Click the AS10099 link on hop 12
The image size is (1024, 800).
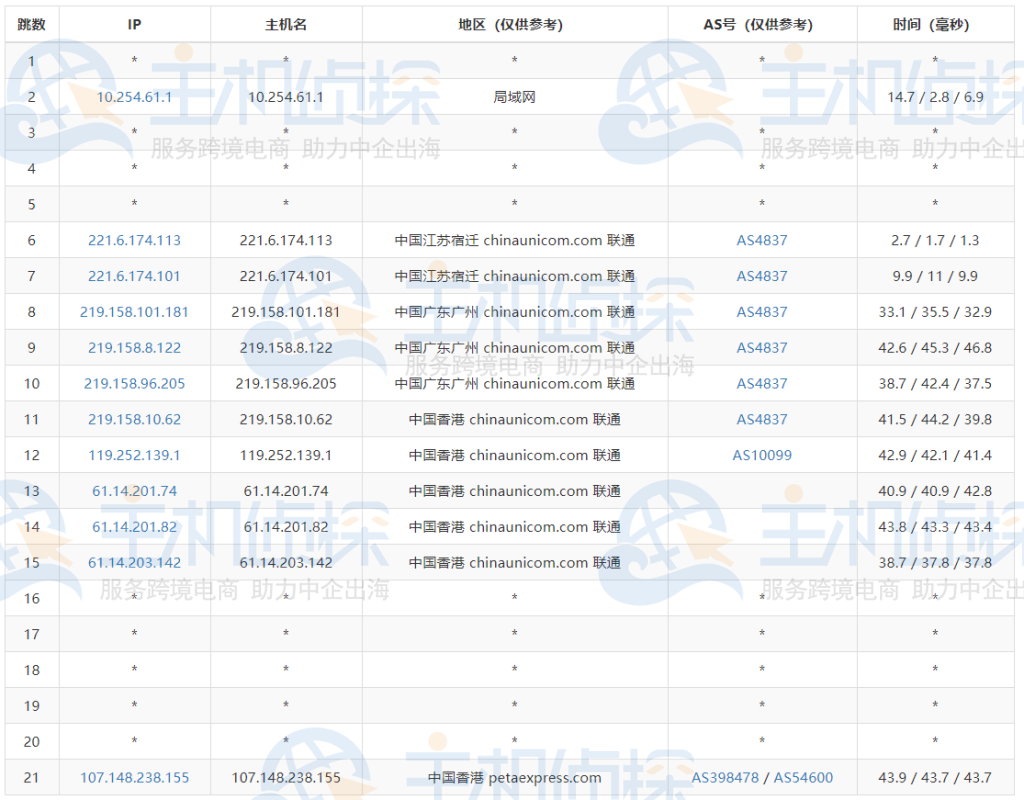point(761,455)
